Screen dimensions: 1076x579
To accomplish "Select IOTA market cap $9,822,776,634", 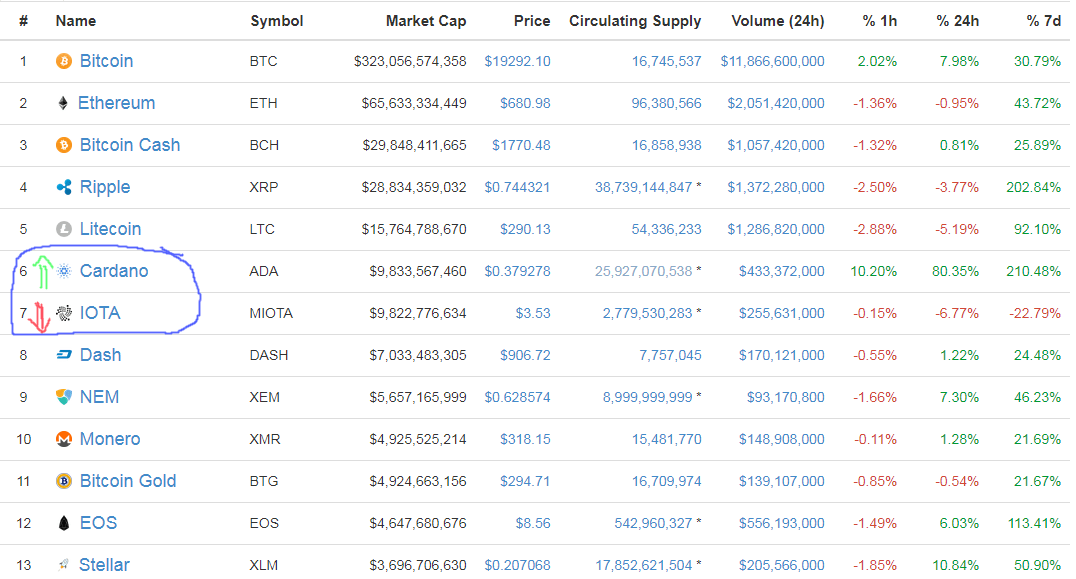I will (x=418, y=313).
